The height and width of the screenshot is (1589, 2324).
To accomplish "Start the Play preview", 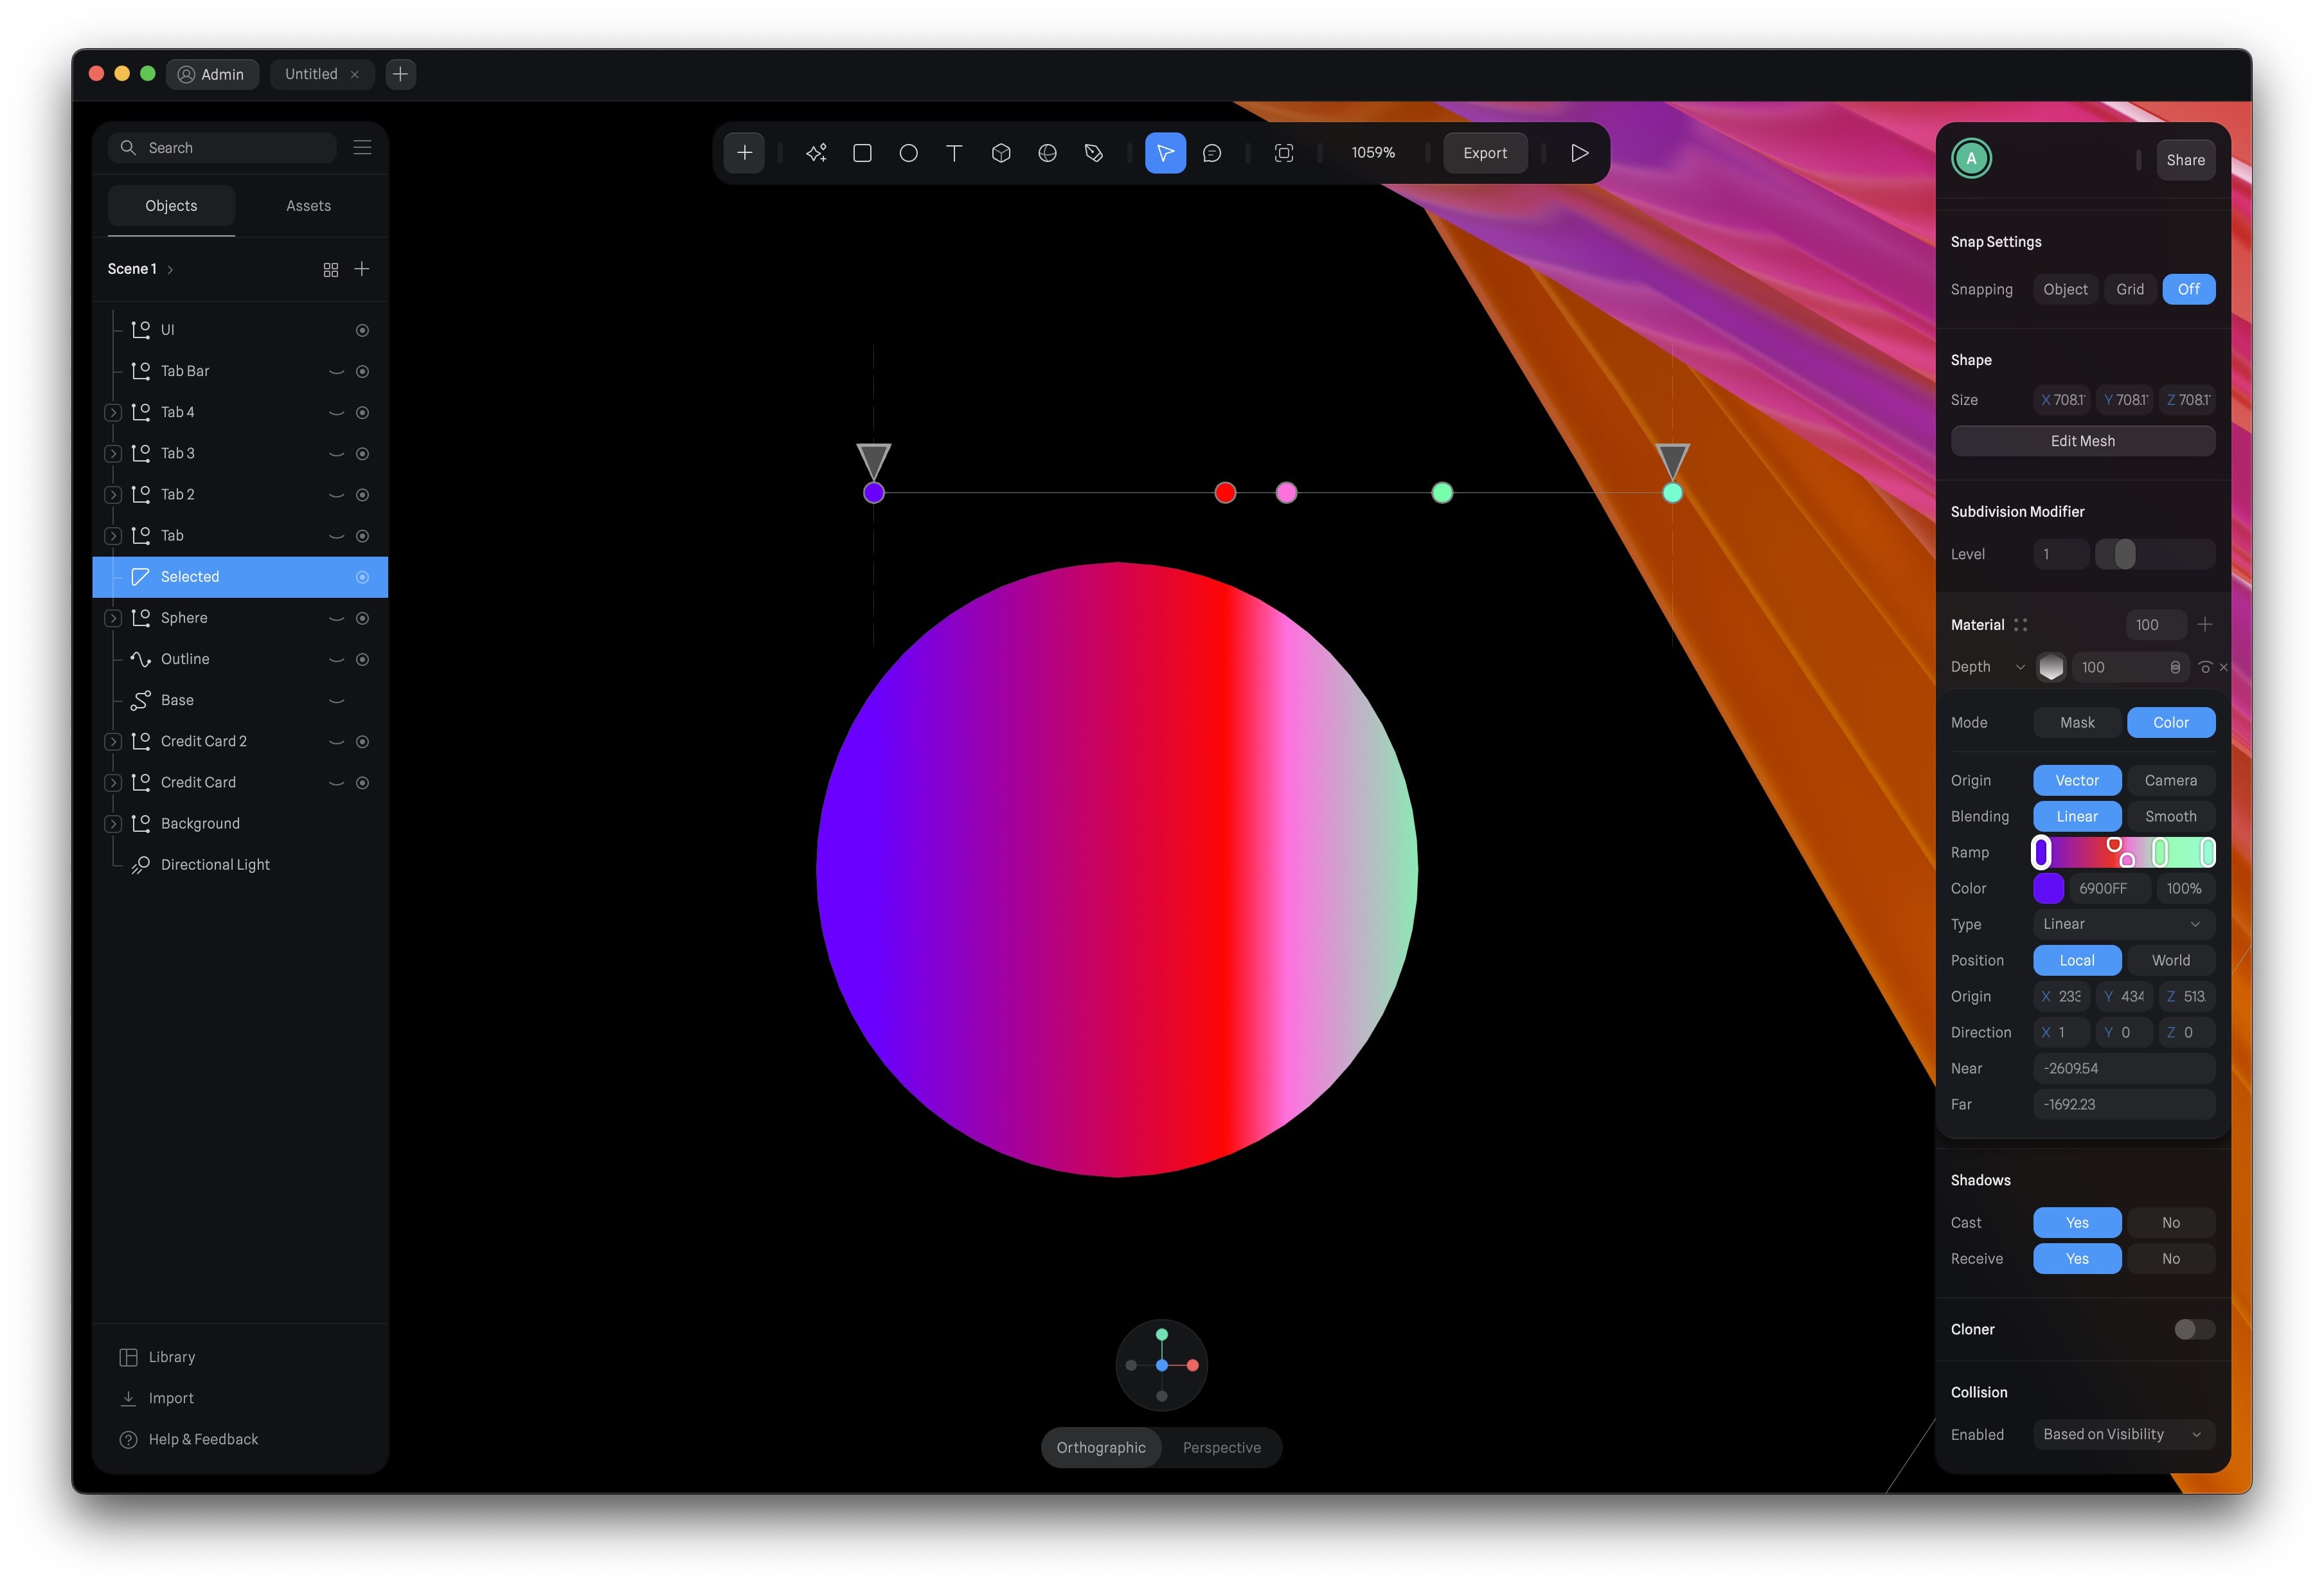I will click(1579, 152).
